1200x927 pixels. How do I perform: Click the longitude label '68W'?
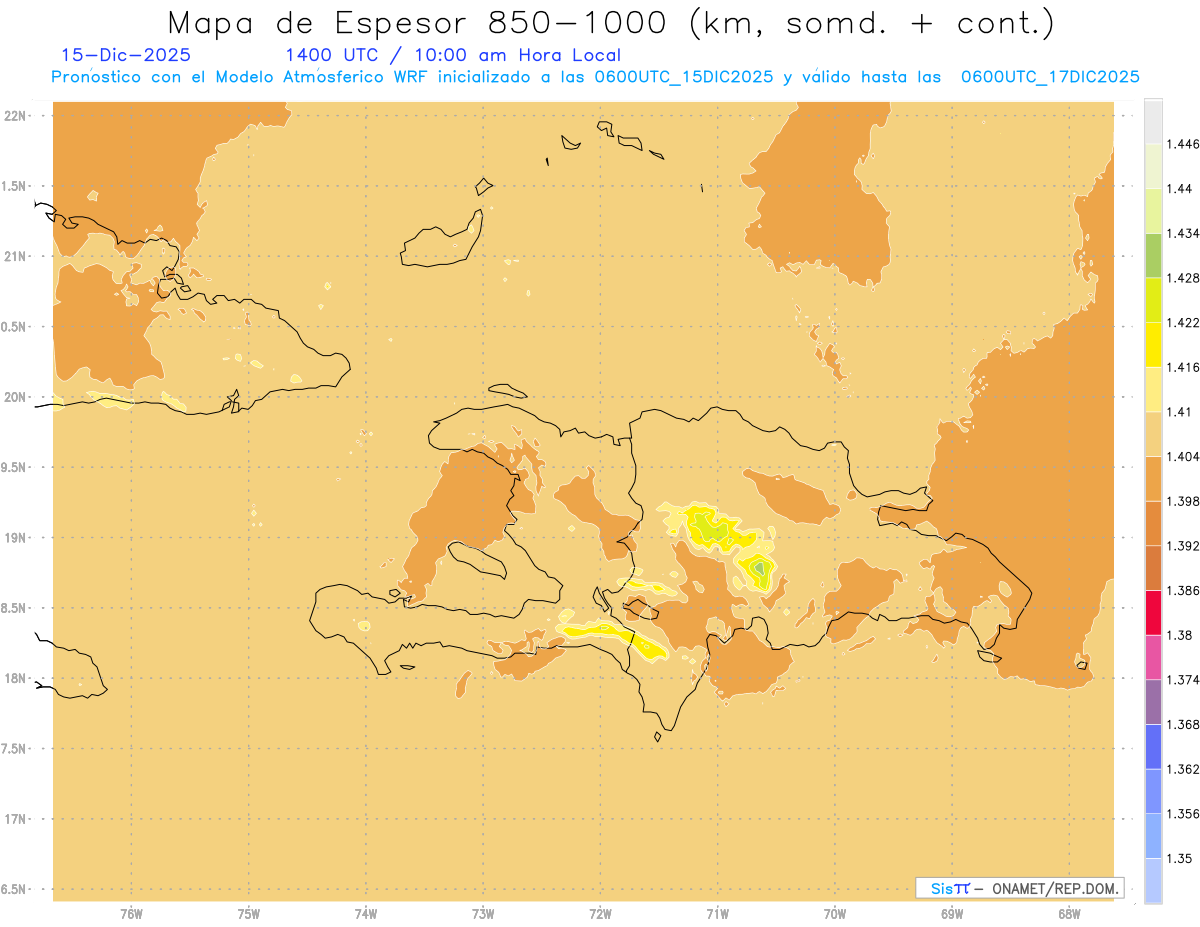point(1069,913)
